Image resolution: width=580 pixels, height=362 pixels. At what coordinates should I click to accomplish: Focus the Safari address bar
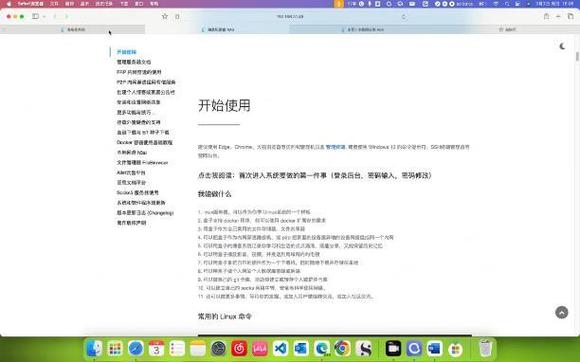pos(290,17)
